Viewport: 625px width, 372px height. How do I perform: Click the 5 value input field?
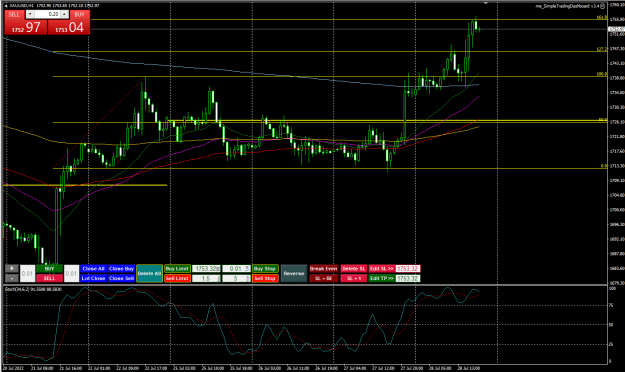236,278
